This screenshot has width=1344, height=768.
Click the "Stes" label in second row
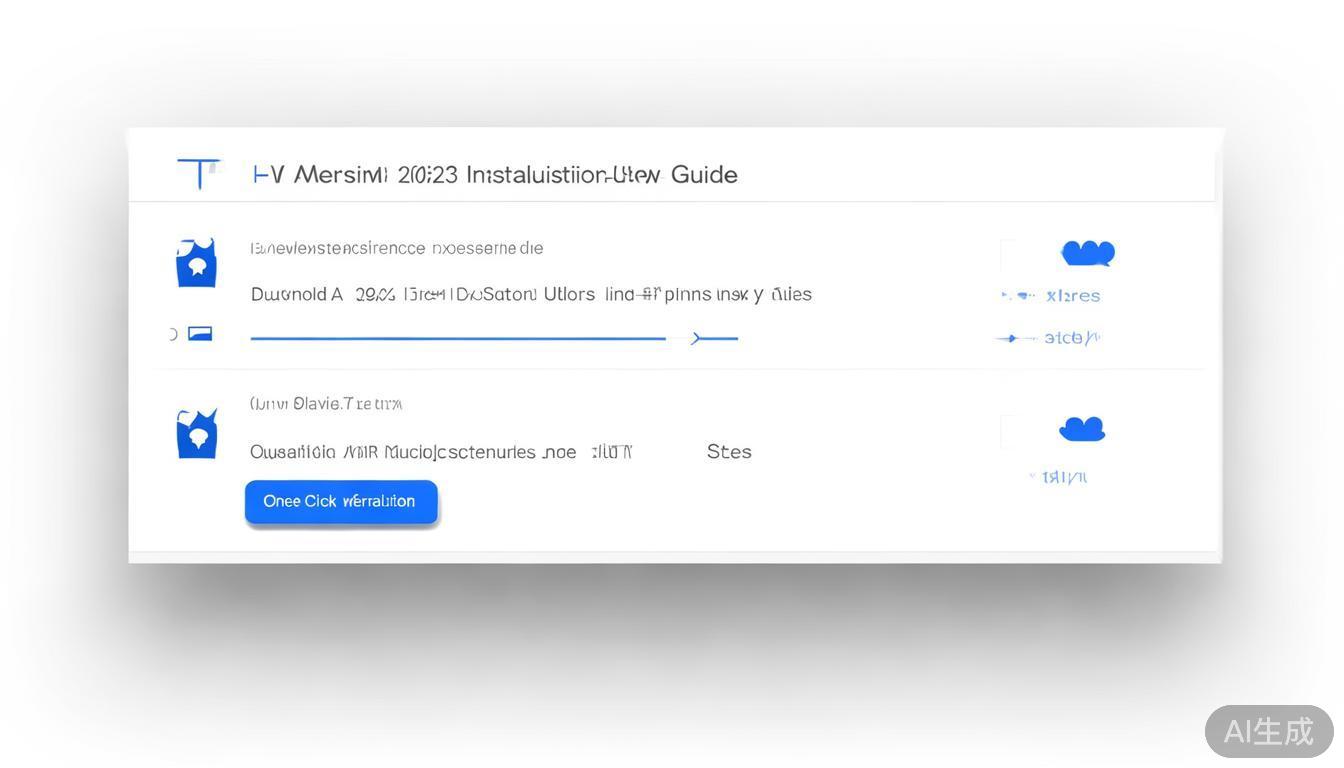pos(729,451)
